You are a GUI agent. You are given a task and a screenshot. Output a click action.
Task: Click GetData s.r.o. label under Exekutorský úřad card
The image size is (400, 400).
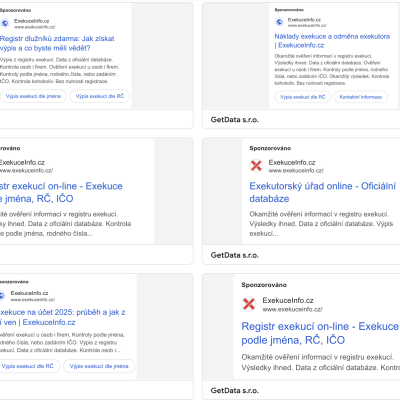235,255
